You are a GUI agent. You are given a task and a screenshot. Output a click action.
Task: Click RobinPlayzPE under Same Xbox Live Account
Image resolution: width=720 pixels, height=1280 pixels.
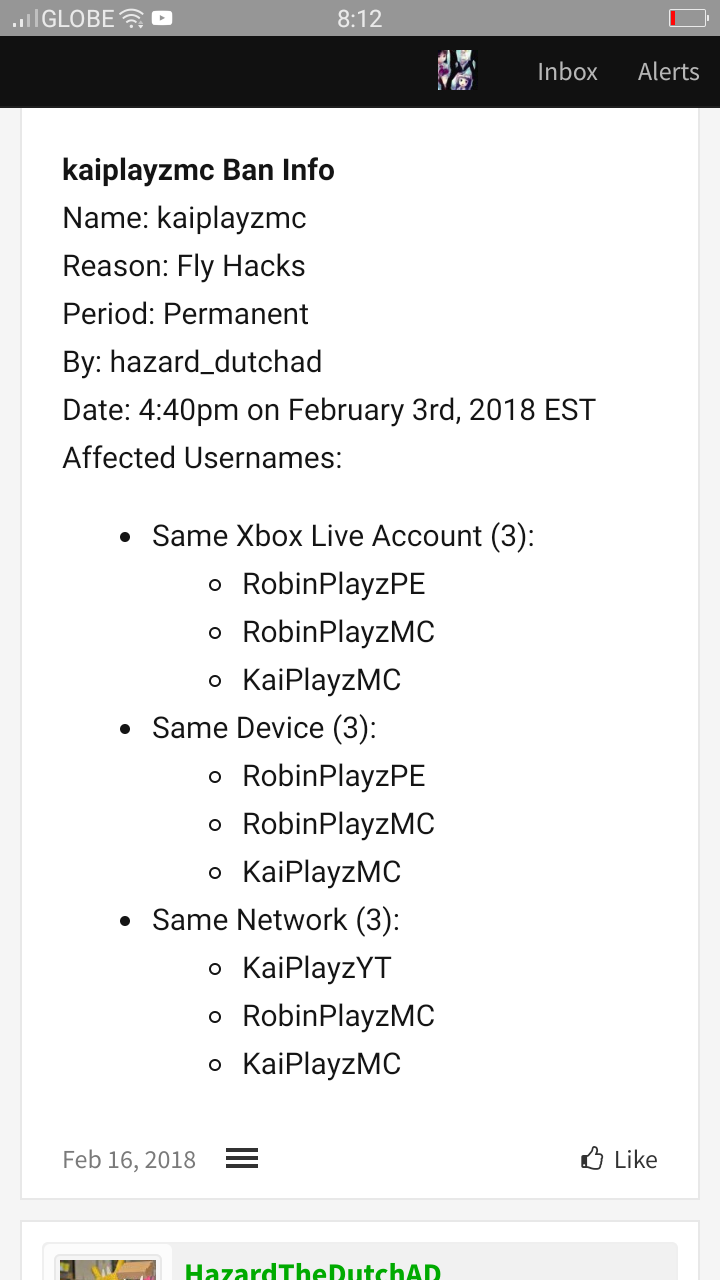[x=334, y=584]
